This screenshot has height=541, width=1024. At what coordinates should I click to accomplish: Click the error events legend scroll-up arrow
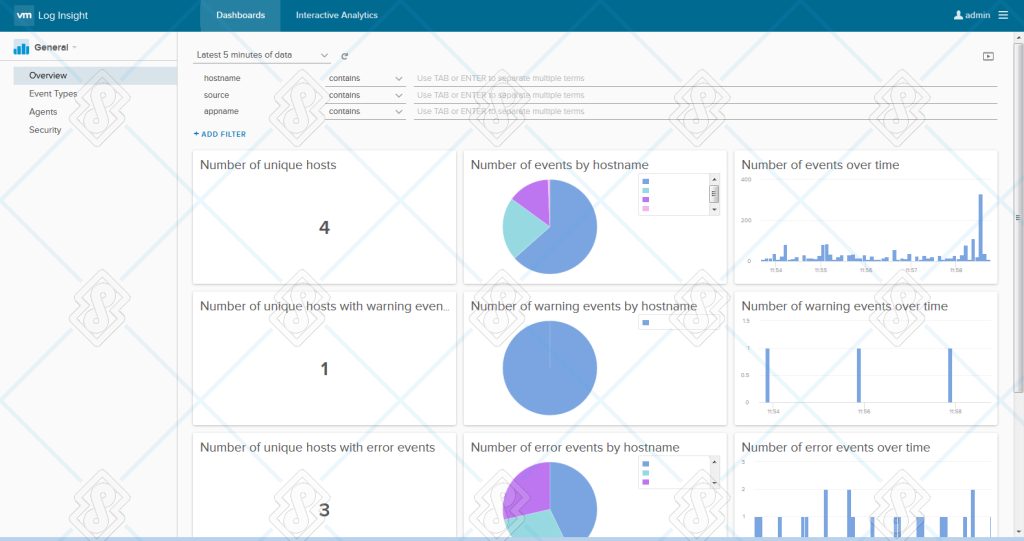pyautogui.click(x=714, y=462)
